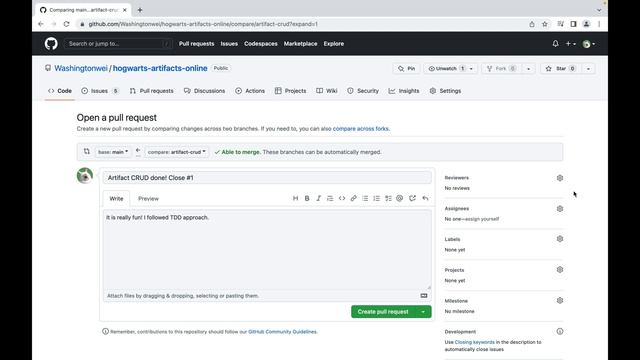Open the hogwarts-artifacts-online repository link

tap(160, 68)
